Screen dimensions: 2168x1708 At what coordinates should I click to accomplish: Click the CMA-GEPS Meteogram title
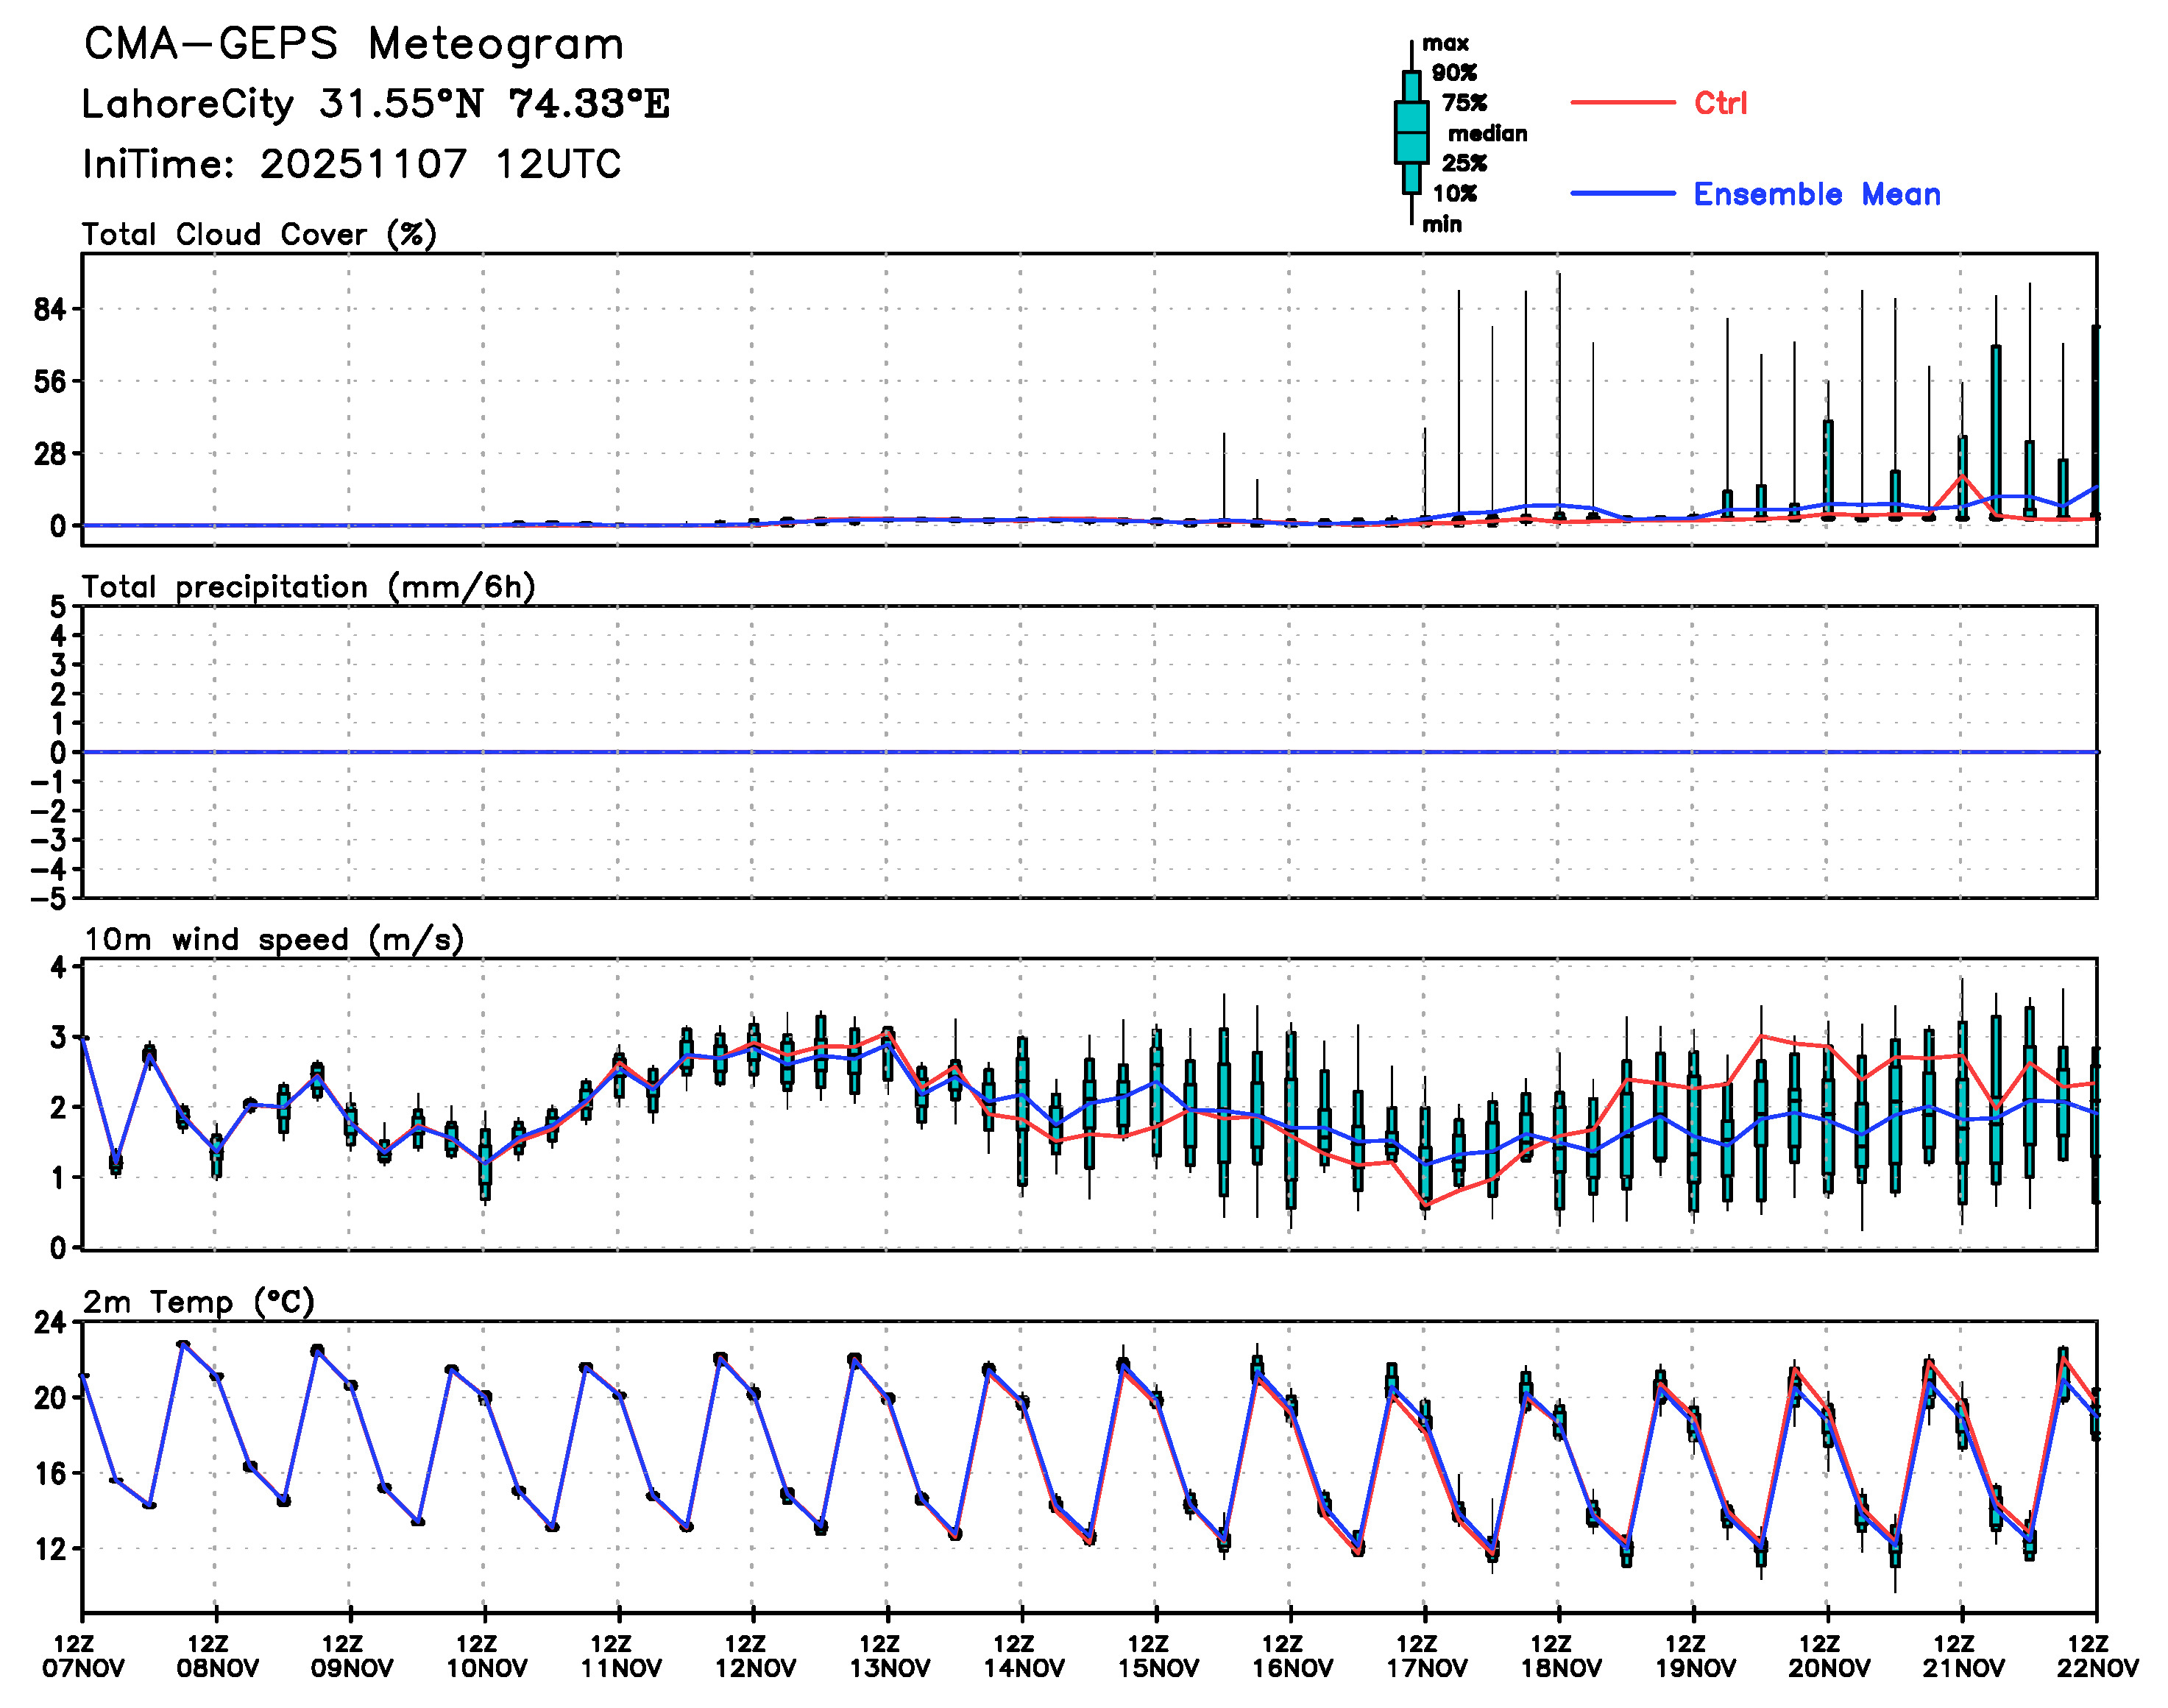[354, 45]
